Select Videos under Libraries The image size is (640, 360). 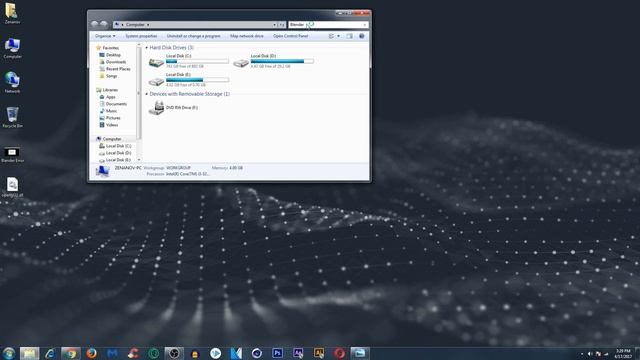tap(109, 125)
